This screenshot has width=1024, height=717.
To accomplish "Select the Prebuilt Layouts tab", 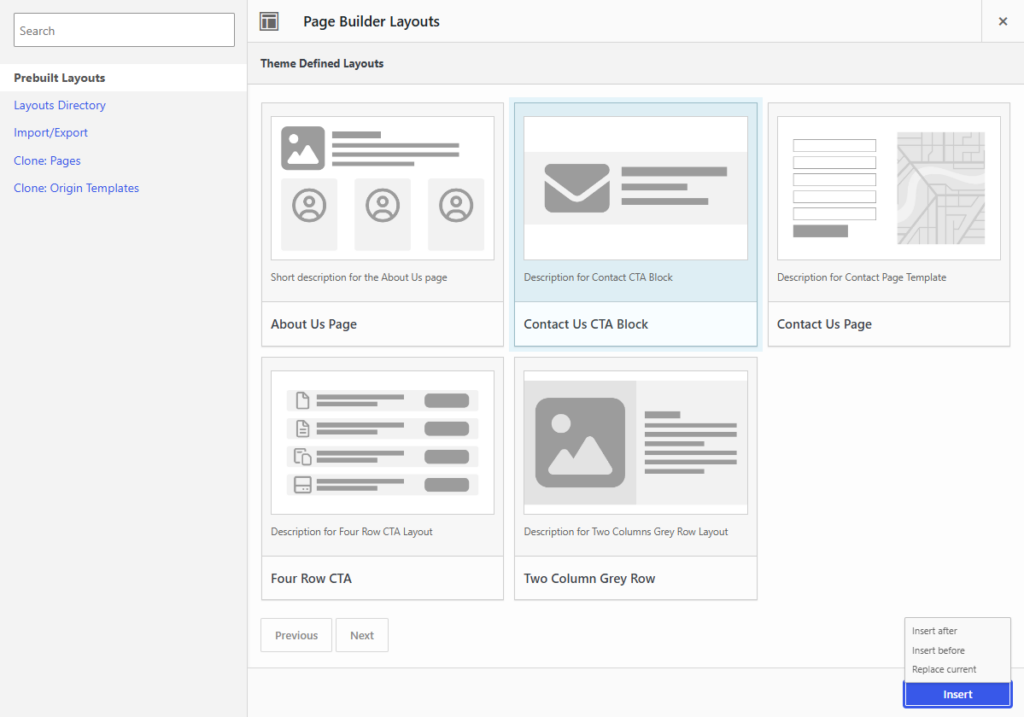I will tap(123, 78).
